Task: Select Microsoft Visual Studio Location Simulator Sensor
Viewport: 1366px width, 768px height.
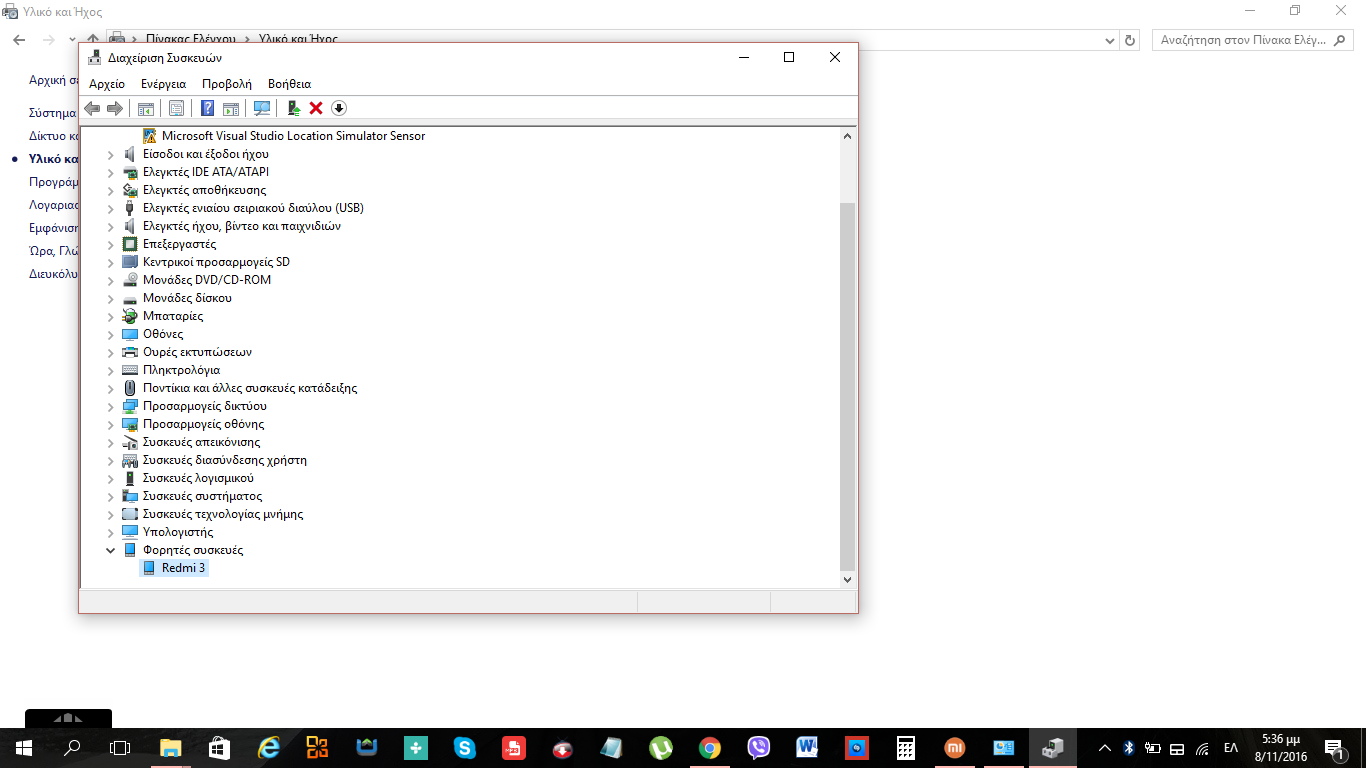Action: tap(293, 136)
